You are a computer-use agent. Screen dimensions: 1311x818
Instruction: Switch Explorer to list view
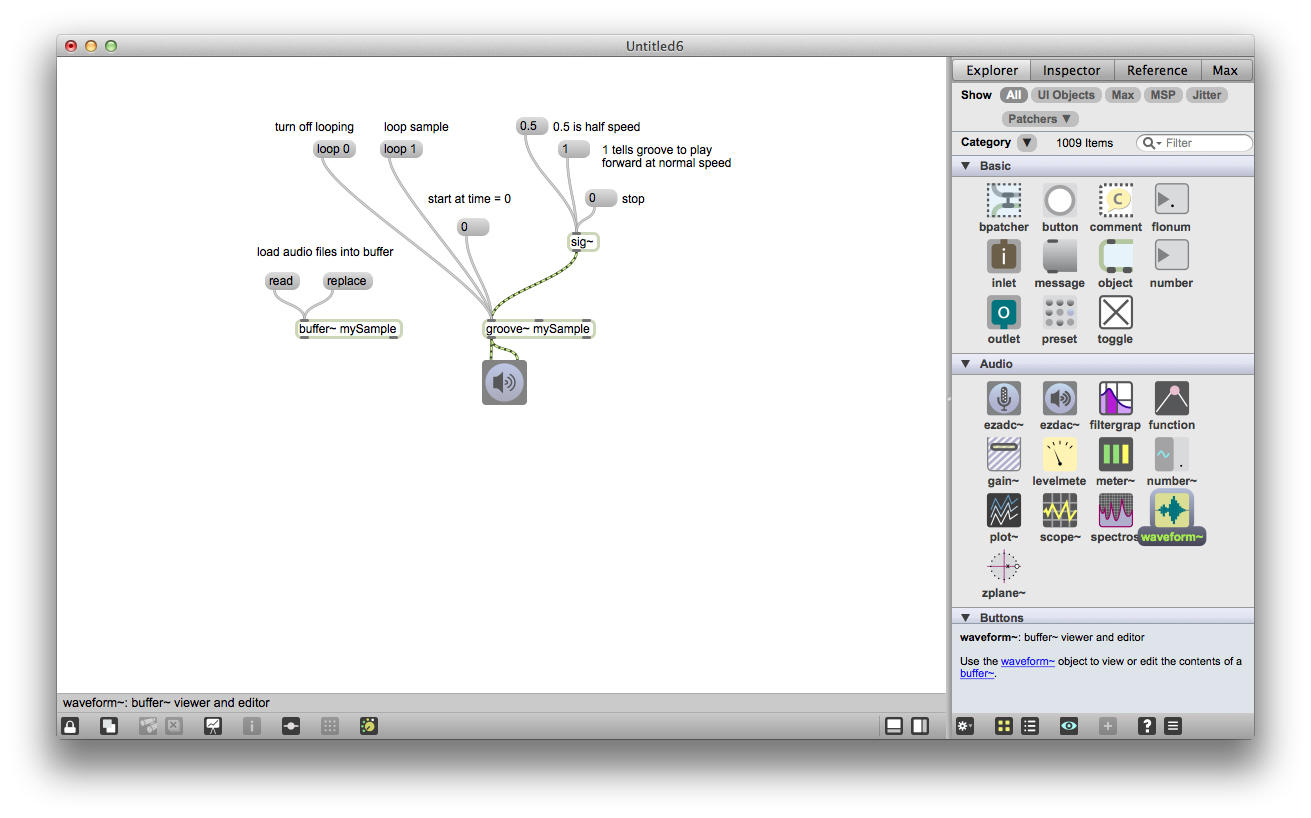[x=1029, y=726]
